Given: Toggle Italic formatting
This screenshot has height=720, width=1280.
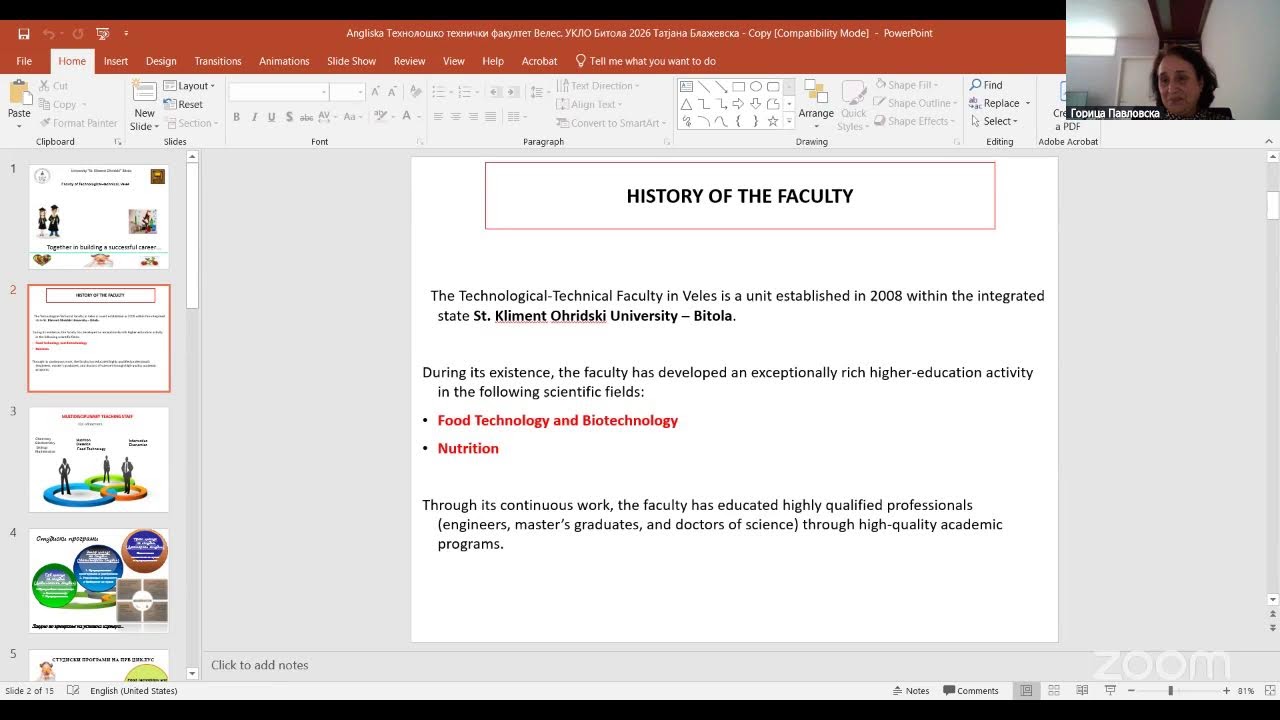Looking at the screenshot, I should (x=254, y=117).
